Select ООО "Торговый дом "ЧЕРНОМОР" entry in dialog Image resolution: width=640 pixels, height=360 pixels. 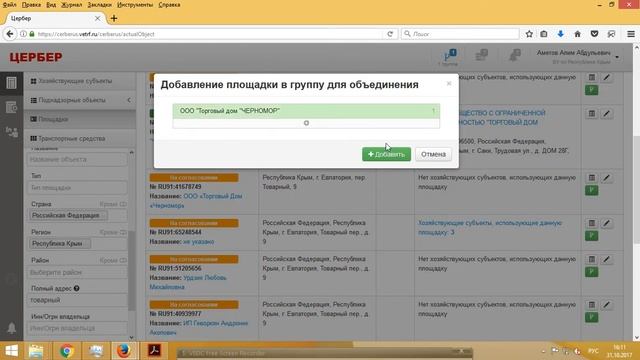(306, 111)
